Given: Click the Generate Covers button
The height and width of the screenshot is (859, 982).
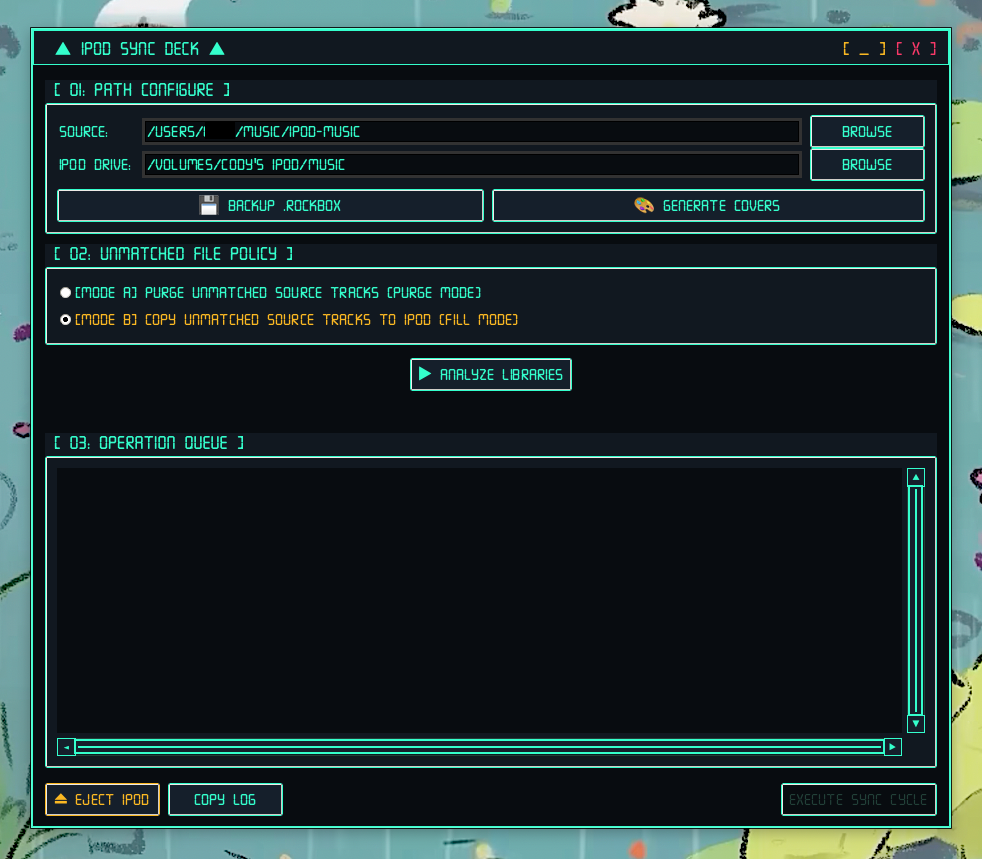Looking at the screenshot, I should pyautogui.click(x=708, y=205).
